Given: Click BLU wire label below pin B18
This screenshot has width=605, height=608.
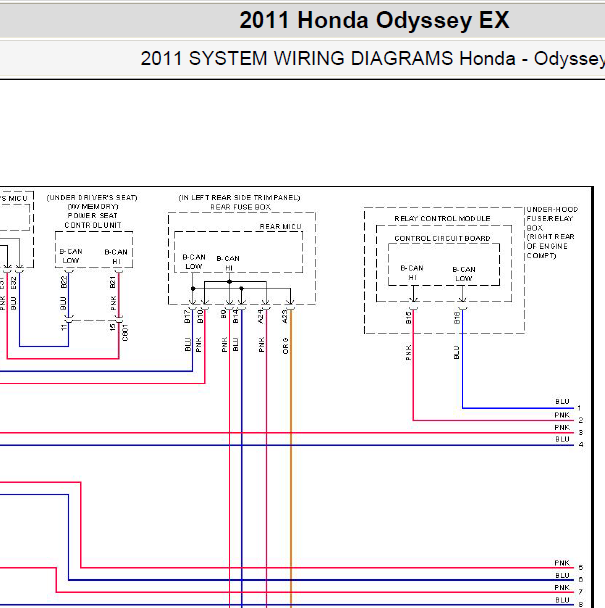Looking at the screenshot, I should [x=456, y=352].
